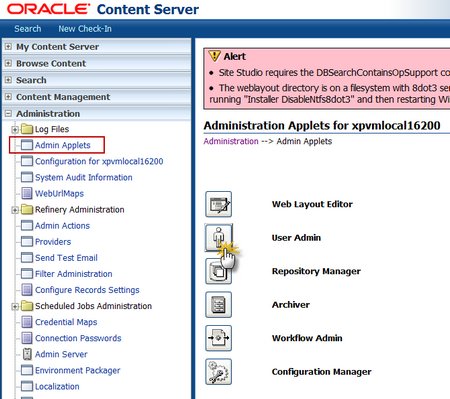This screenshot has width=450, height=399.
Task: Click the Repository Manager label
Action: coord(316,271)
